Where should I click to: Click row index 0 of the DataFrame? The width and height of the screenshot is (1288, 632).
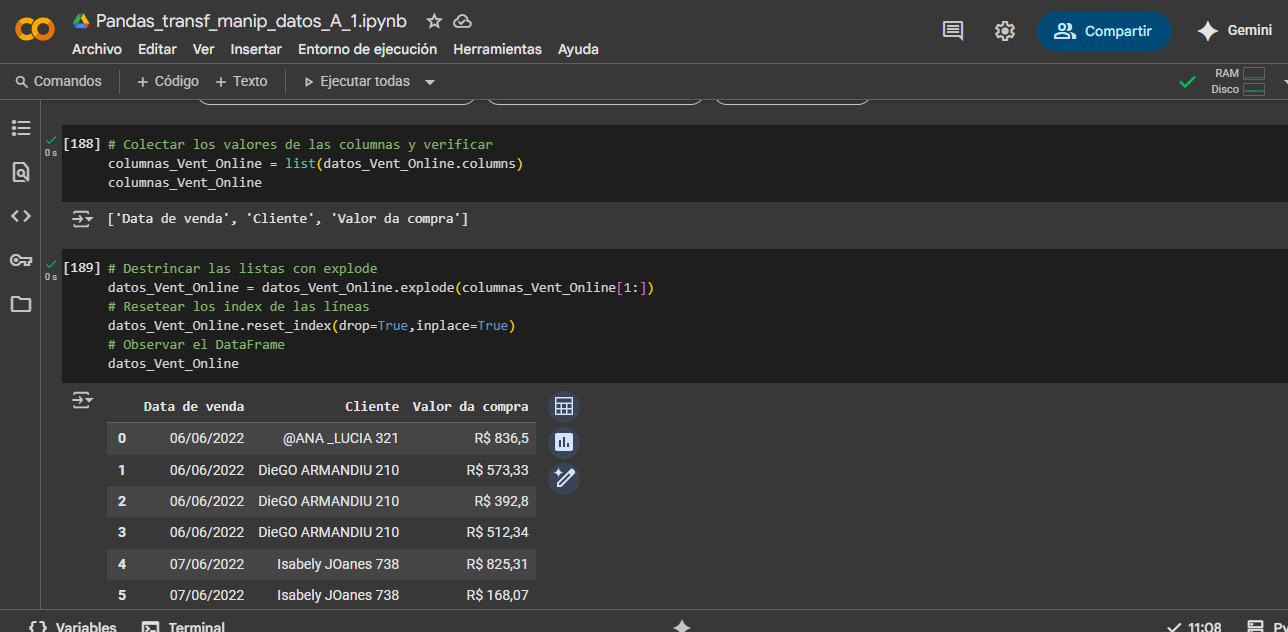point(122,438)
